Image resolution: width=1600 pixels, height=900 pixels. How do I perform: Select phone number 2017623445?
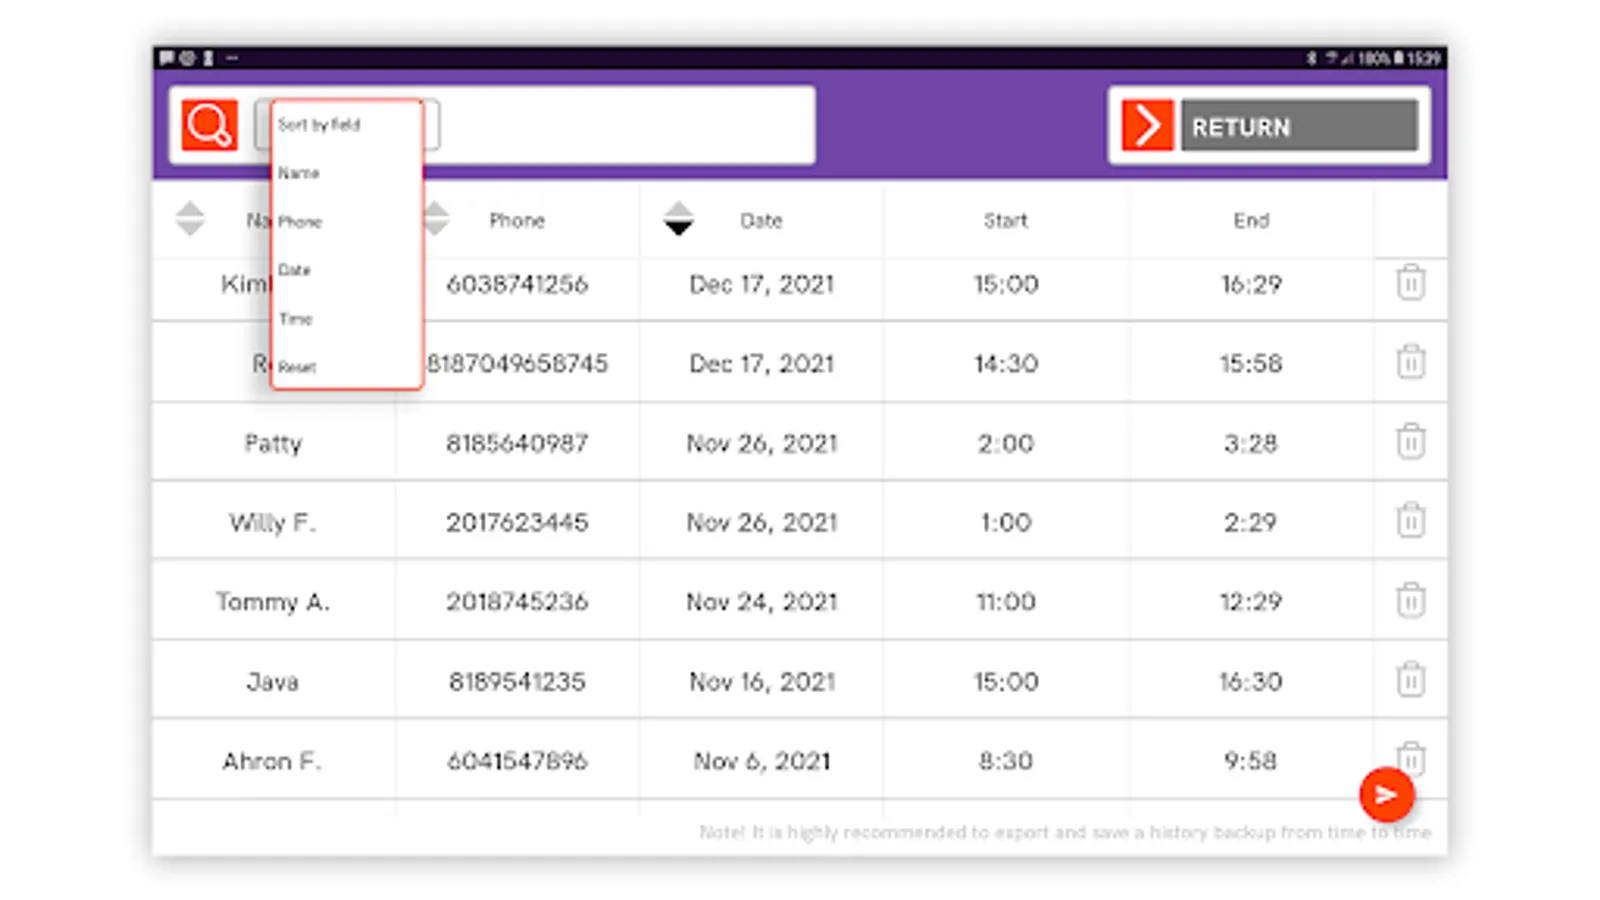pyautogui.click(x=517, y=522)
